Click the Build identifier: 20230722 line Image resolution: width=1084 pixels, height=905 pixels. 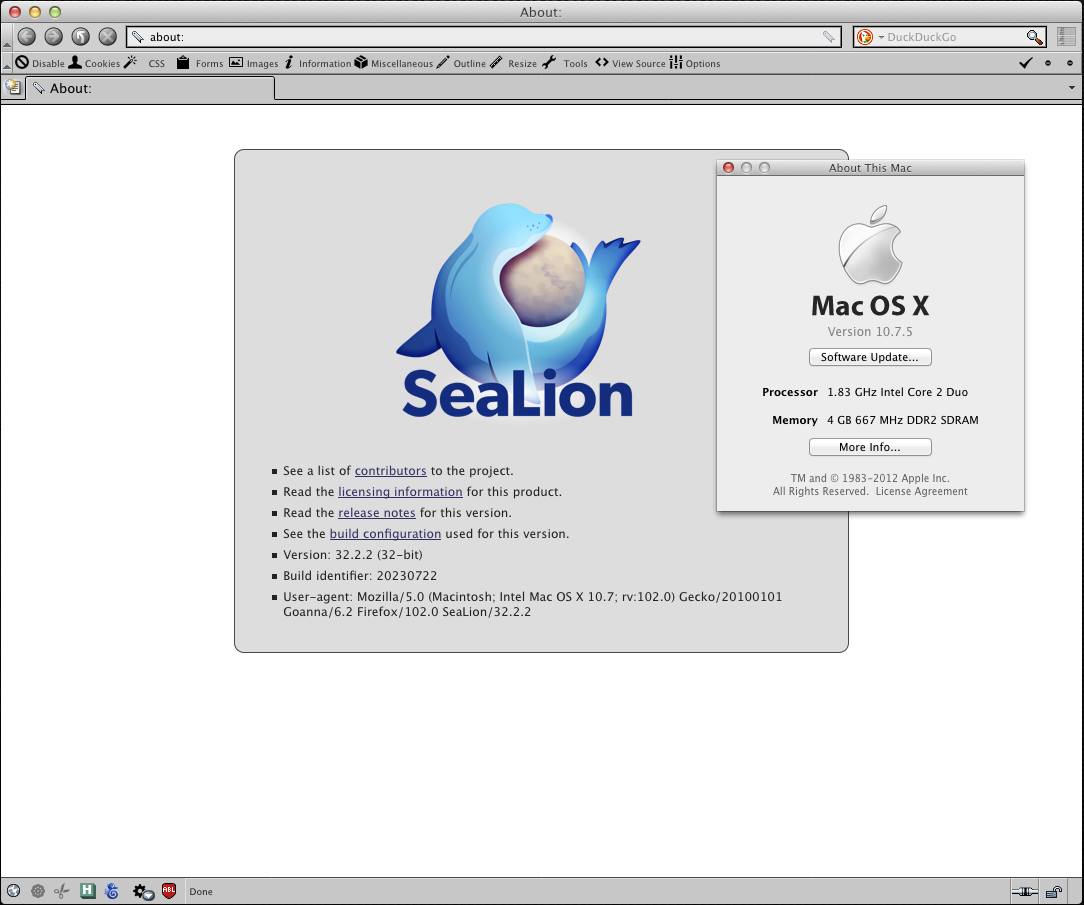tap(360, 576)
